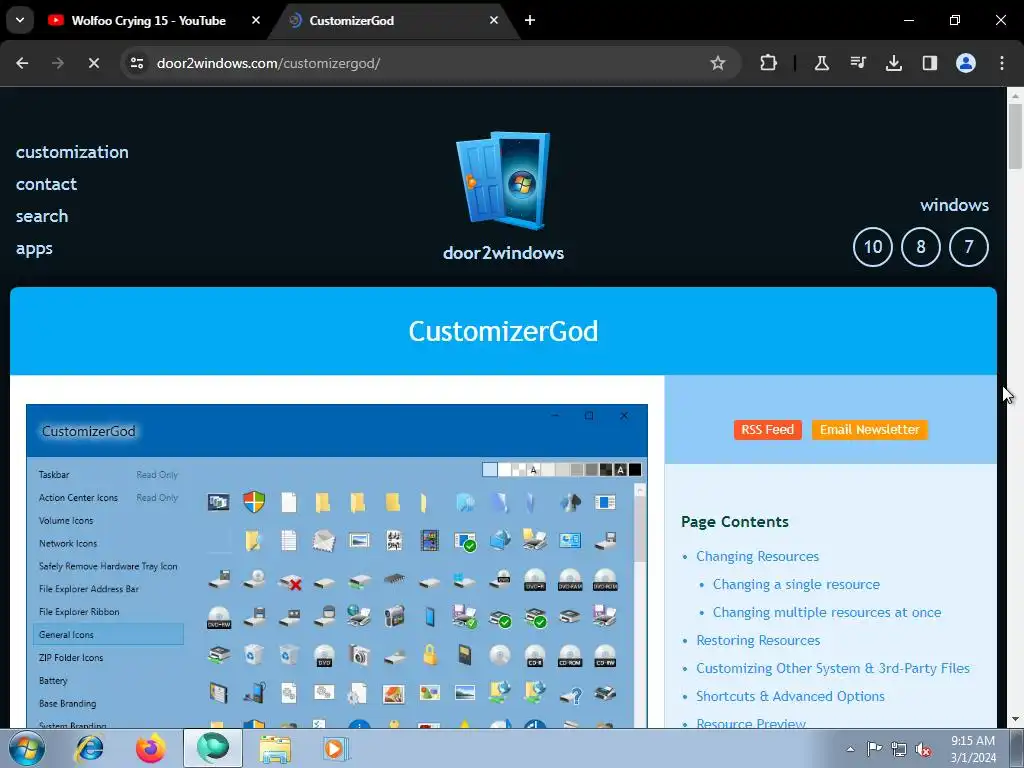1024x768 pixels.
Task: Close the Wolfoo Crying 15 YouTube tab
Action: [x=256, y=20]
